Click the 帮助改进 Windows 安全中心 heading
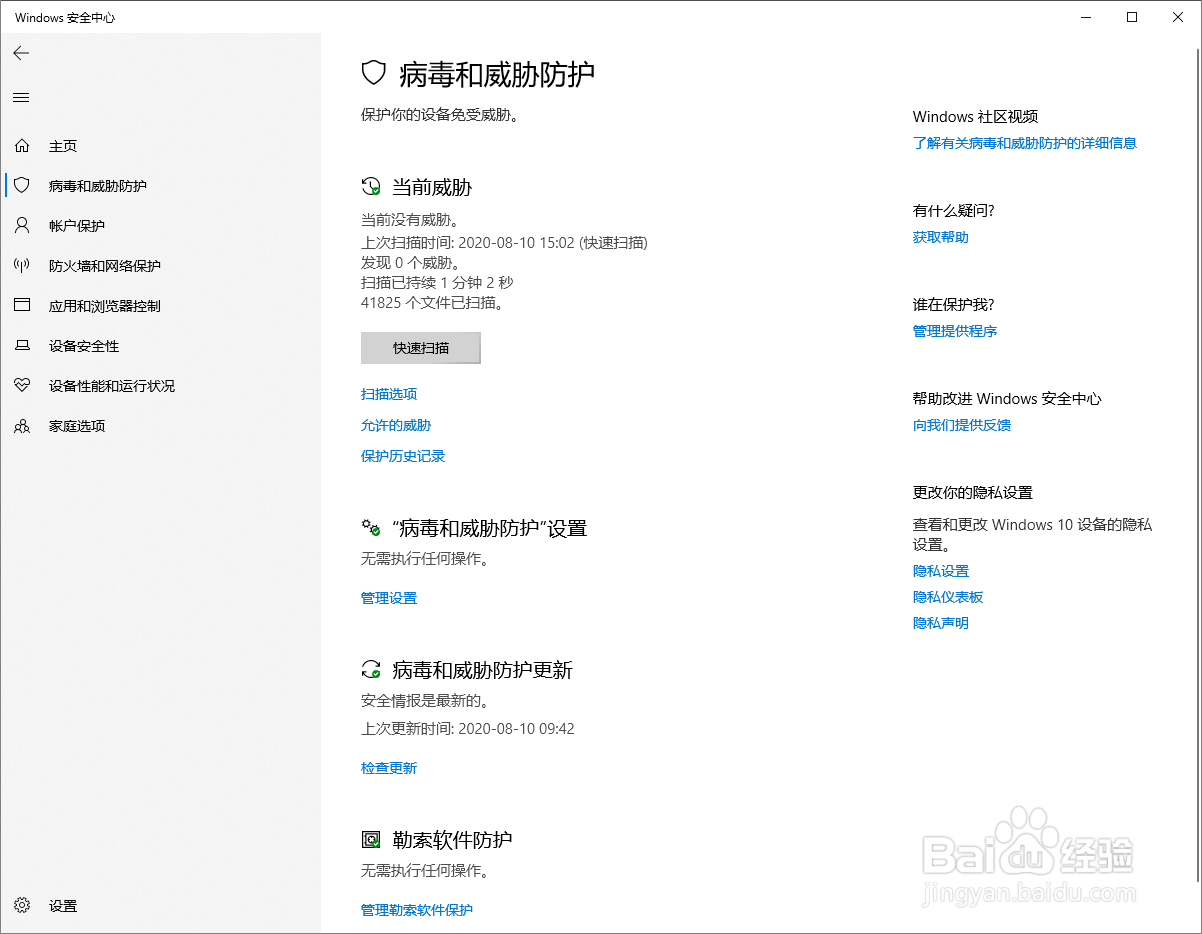 pyautogui.click(x=1007, y=399)
